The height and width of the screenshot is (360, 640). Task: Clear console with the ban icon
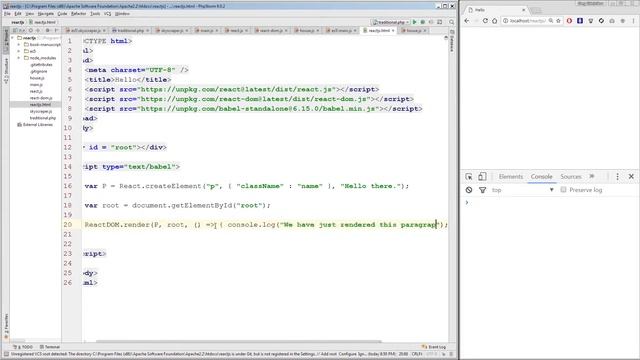pyautogui.click(x=469, y=190)
